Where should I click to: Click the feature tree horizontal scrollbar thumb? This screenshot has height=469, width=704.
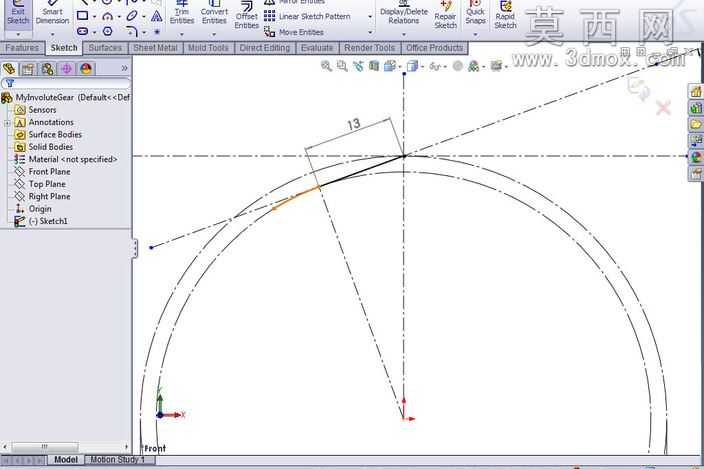pos(45,447)
